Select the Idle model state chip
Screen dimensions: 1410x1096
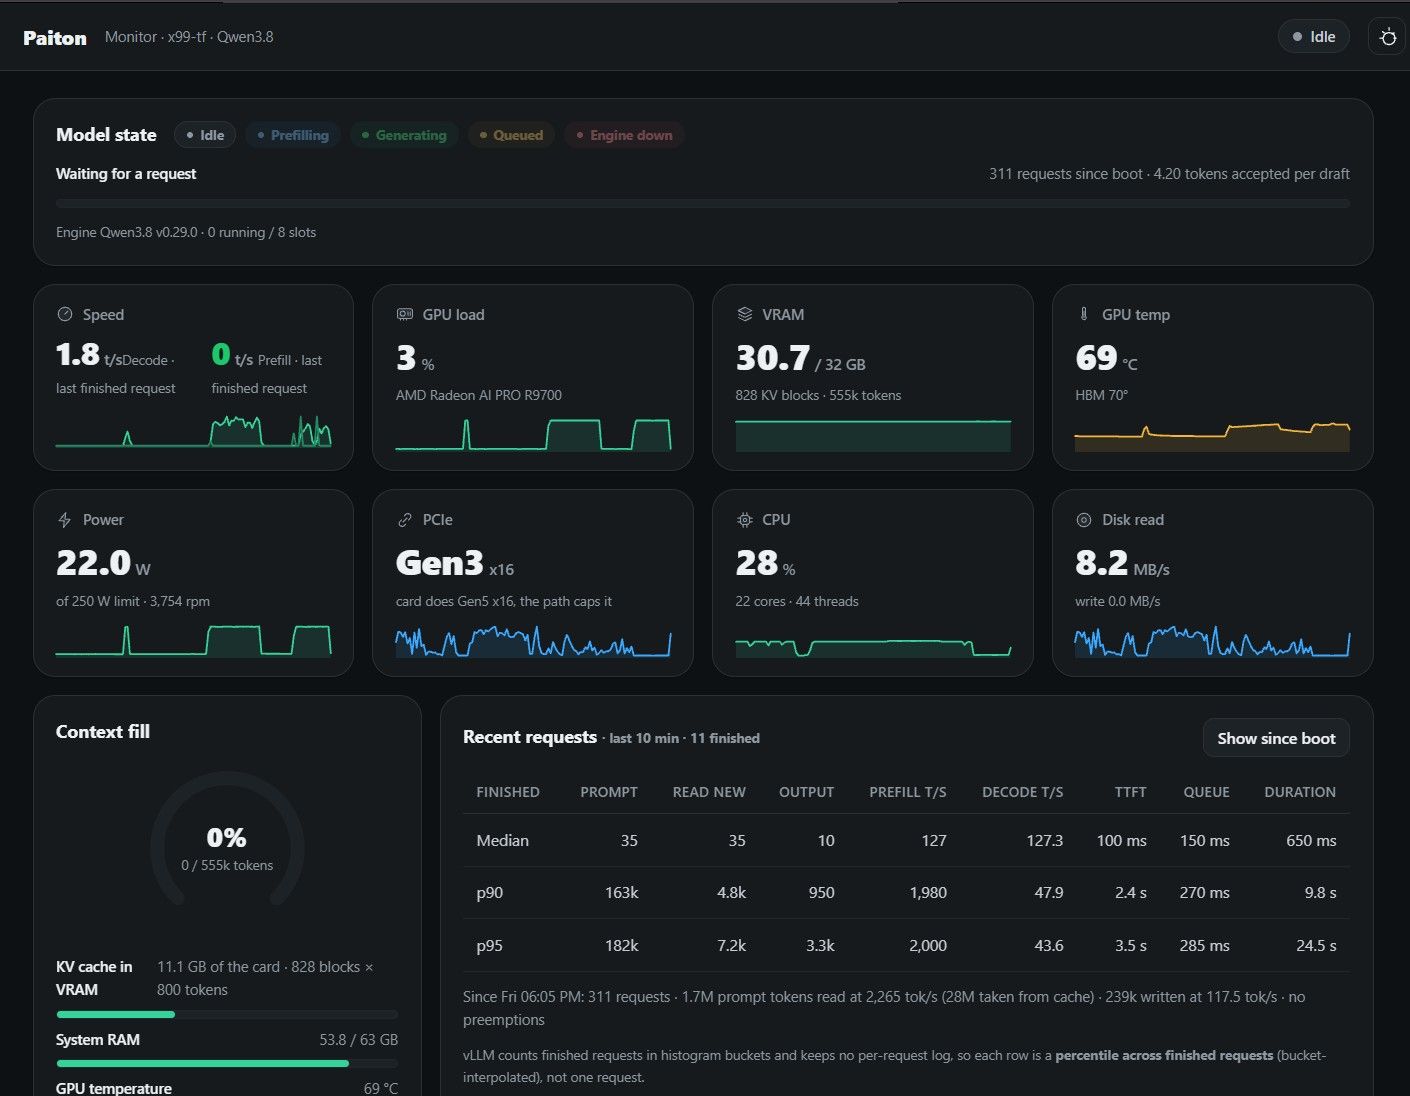pos(205,135)
